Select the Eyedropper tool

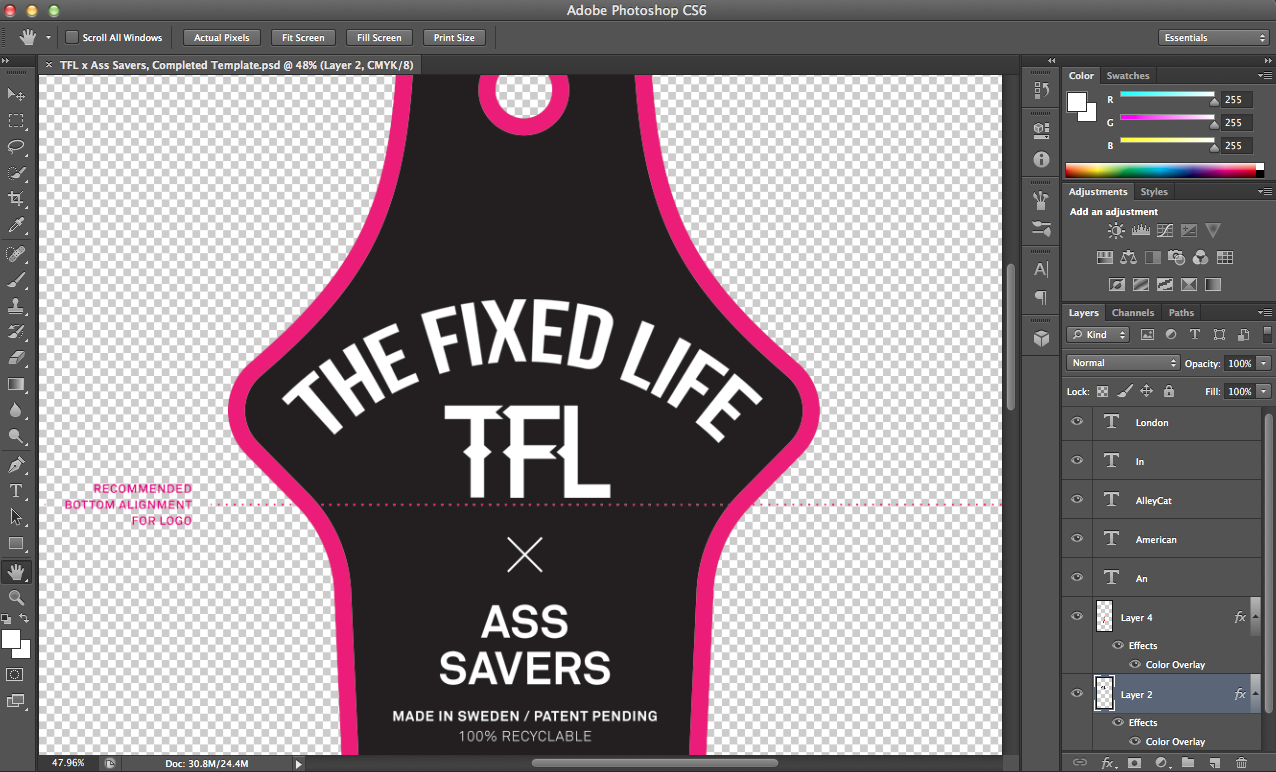pyautogui.click(x=16, y=226)
